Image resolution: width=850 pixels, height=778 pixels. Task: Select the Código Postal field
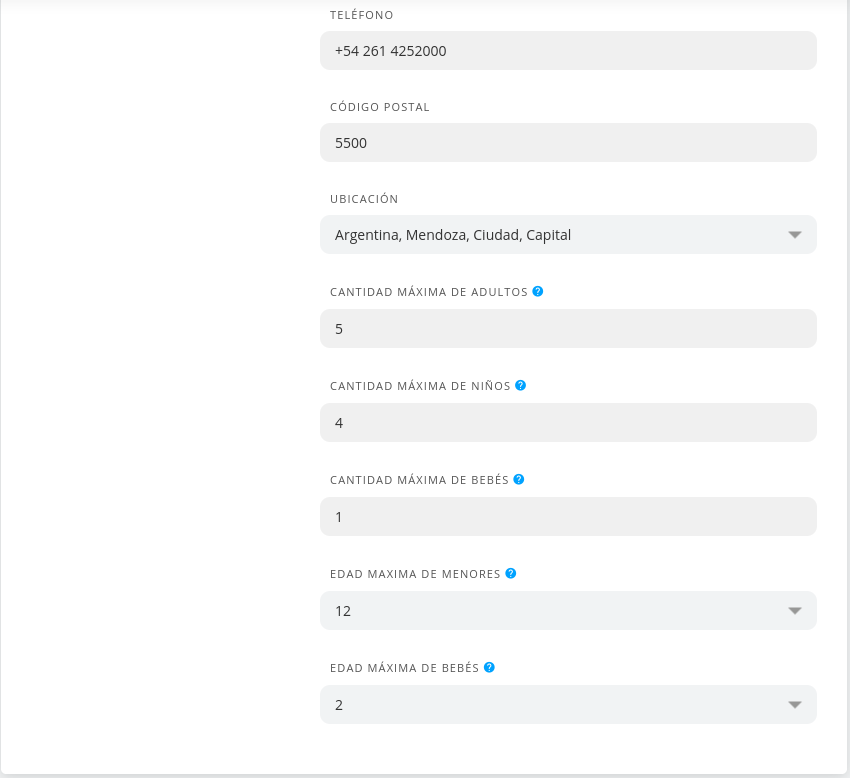(x=568, y=142)
